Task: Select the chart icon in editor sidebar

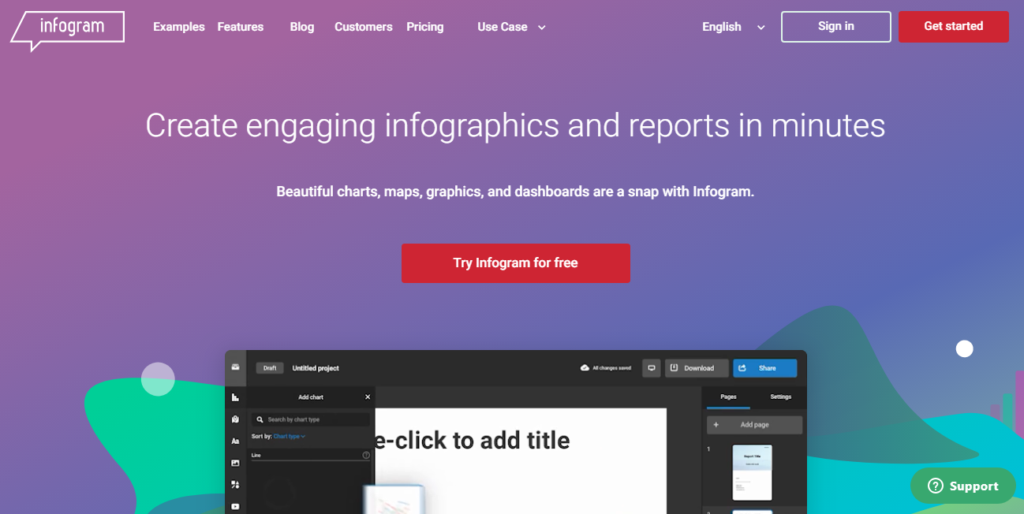Action: coord(235,397)
